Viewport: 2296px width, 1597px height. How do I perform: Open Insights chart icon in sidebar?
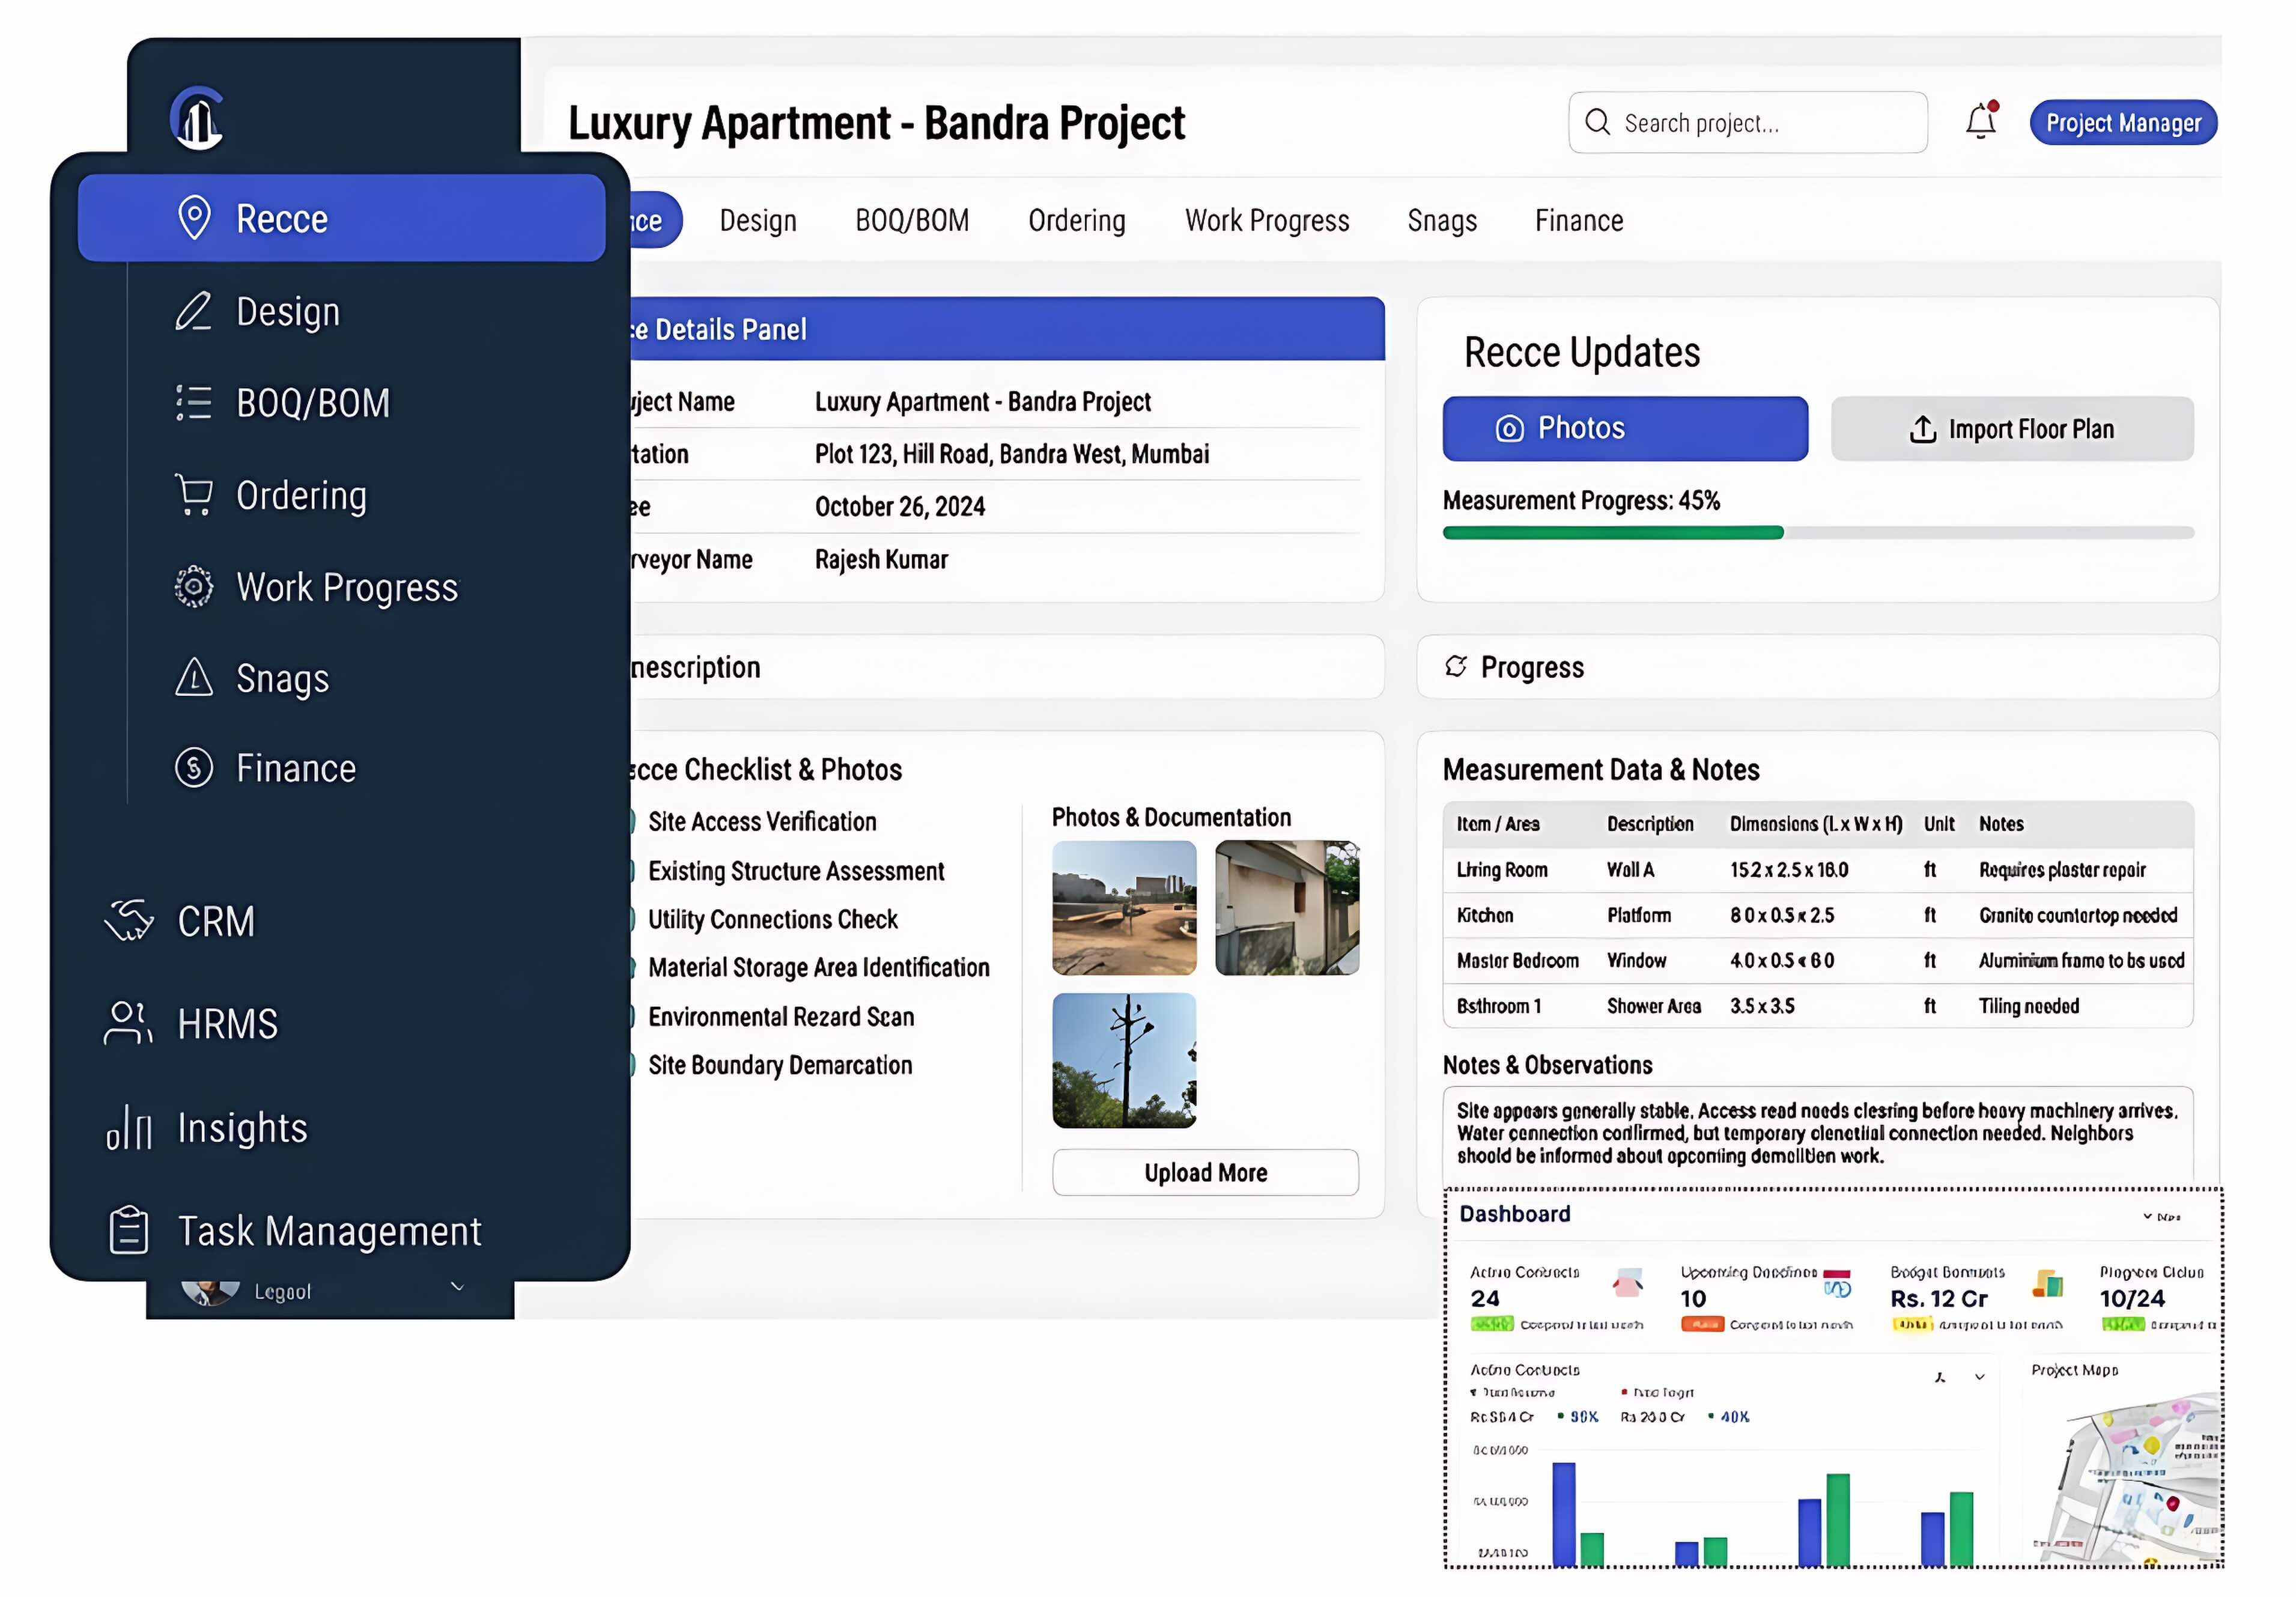(x=129, y=1127)
